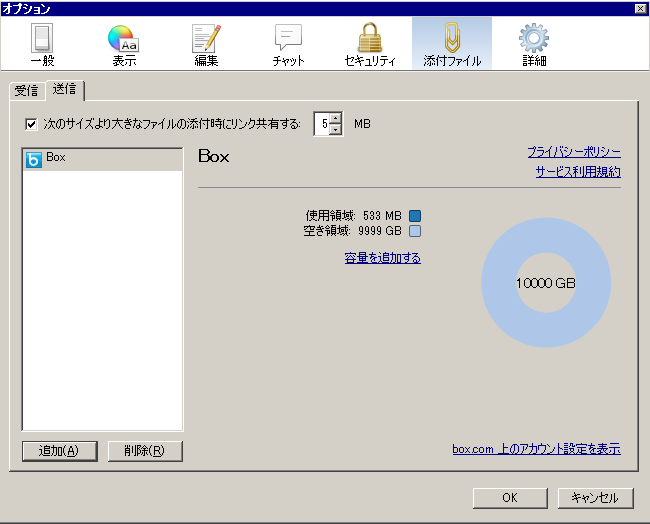Select the 送信 outgoing tab
Viewport: 650px width, 524px height.
click(65, 90)
